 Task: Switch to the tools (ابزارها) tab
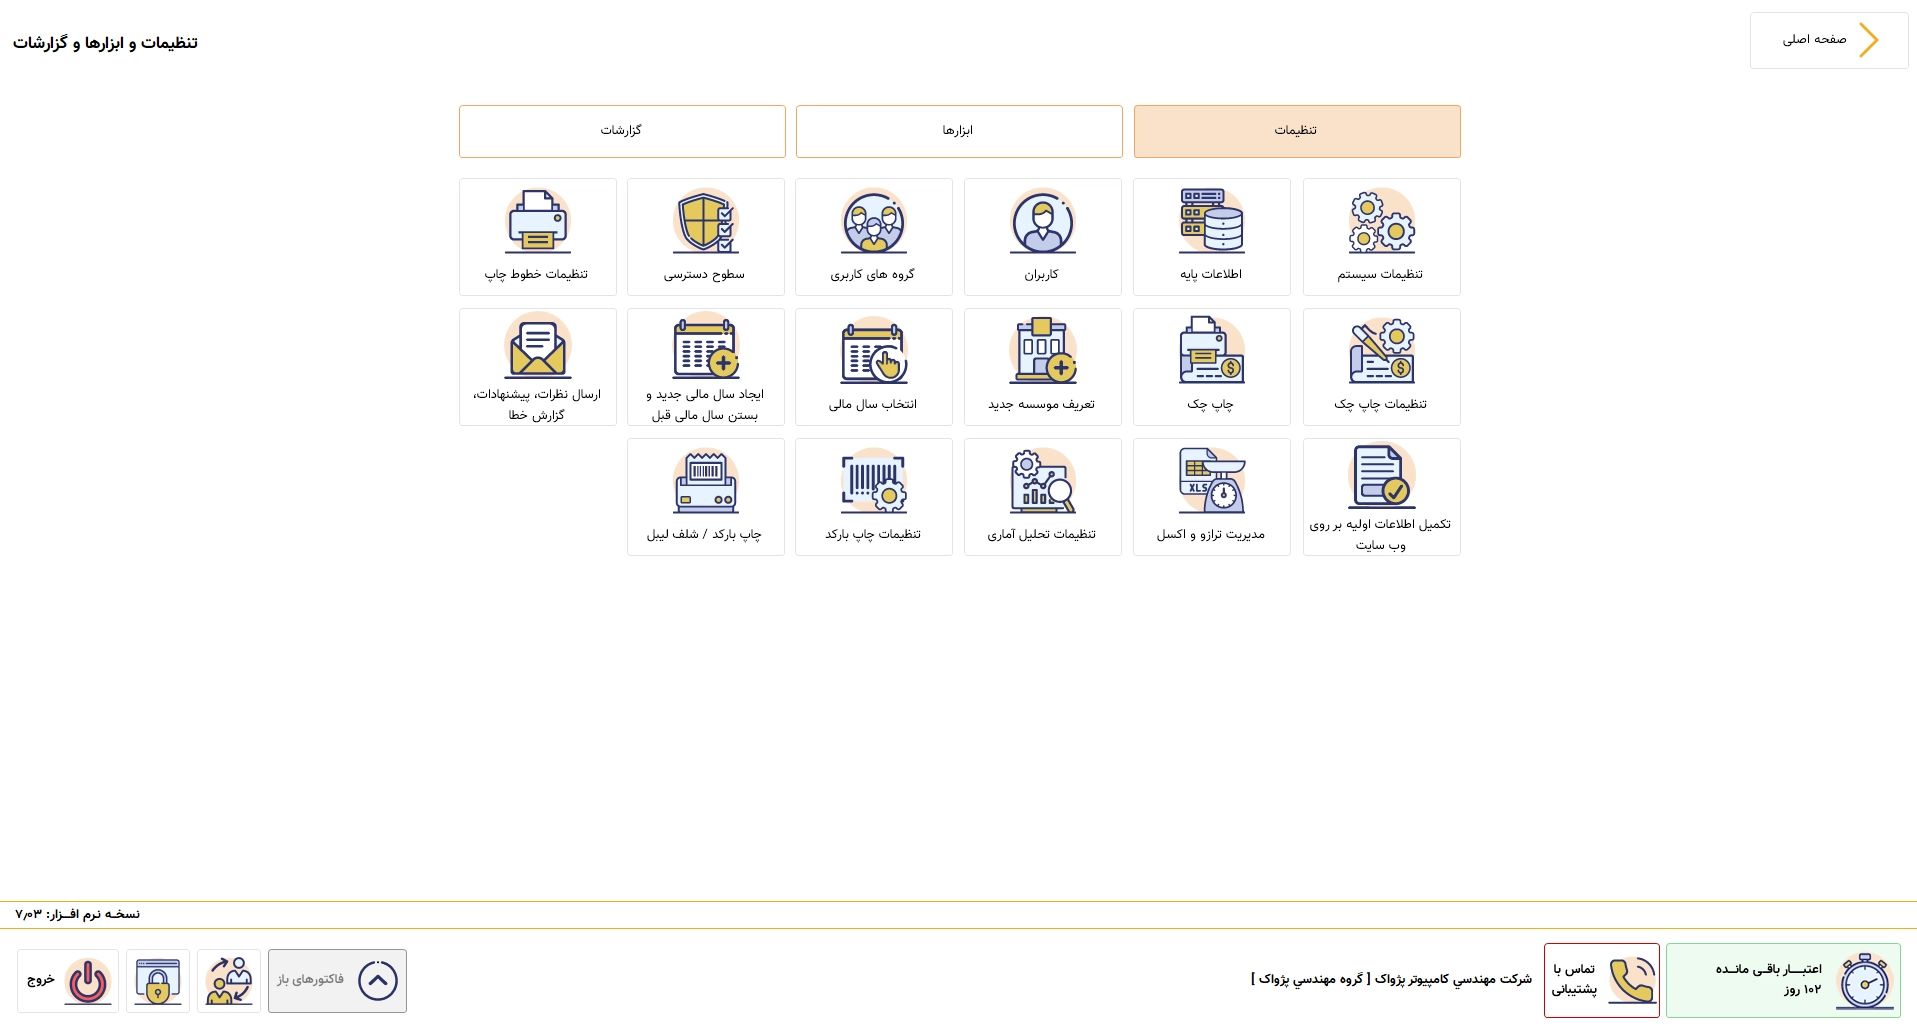[x=959, y=131]
